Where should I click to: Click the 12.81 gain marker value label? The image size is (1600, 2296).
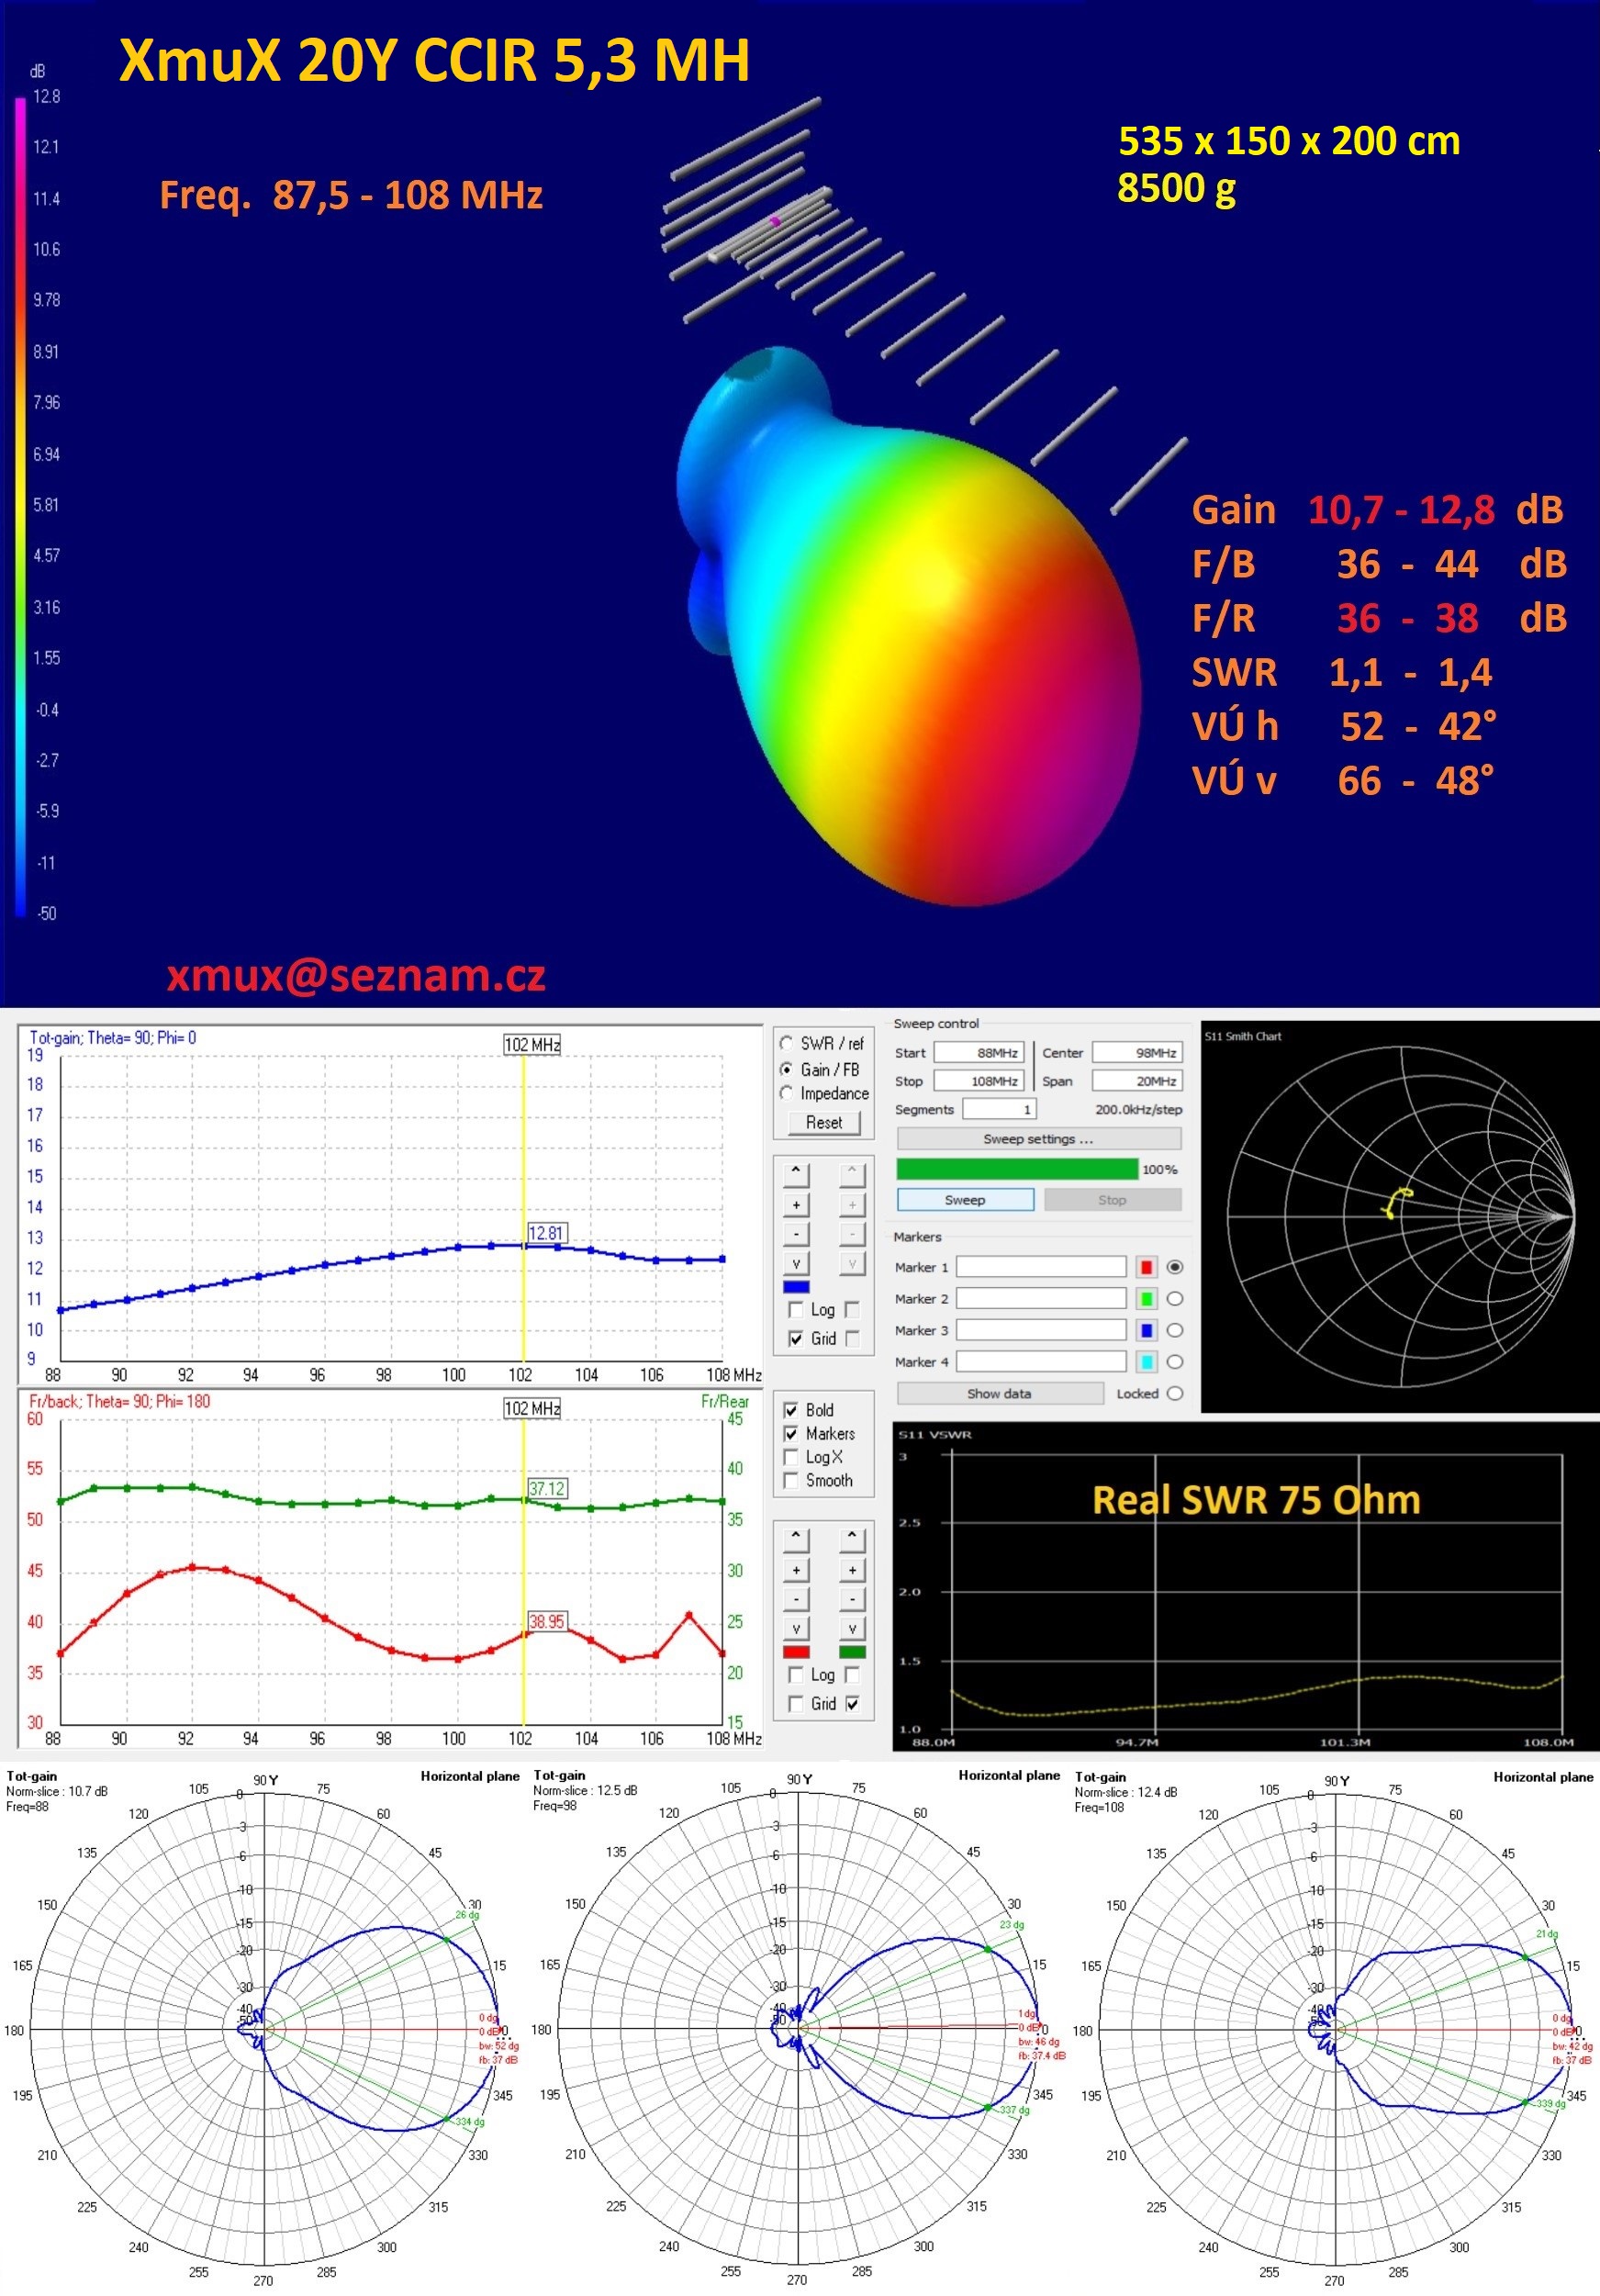pyautogui.click(x=546, y=1233)
